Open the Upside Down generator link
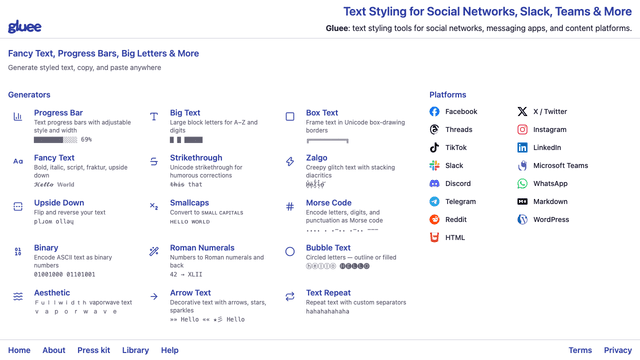This screenshot has height=360, width=640. click(x=59, y=202)
